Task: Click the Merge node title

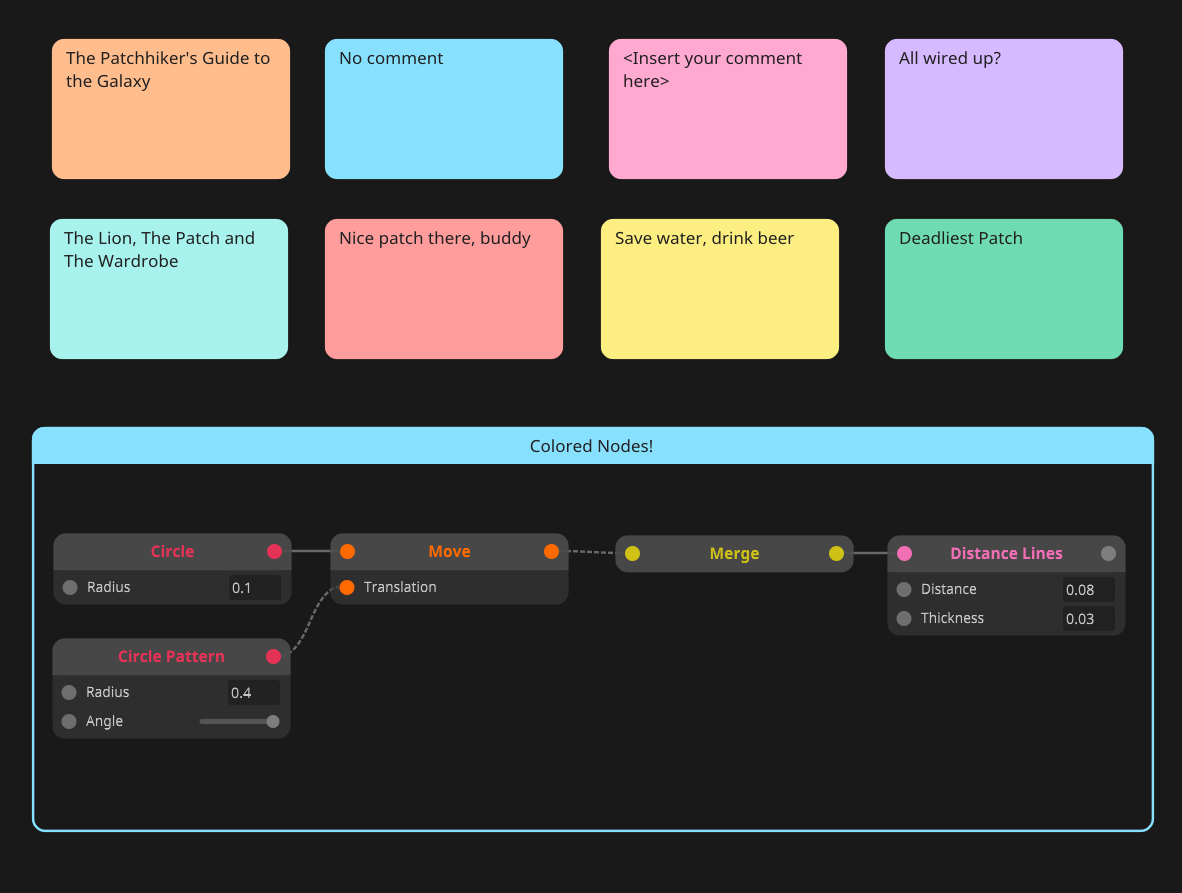Action: (734, 553)
